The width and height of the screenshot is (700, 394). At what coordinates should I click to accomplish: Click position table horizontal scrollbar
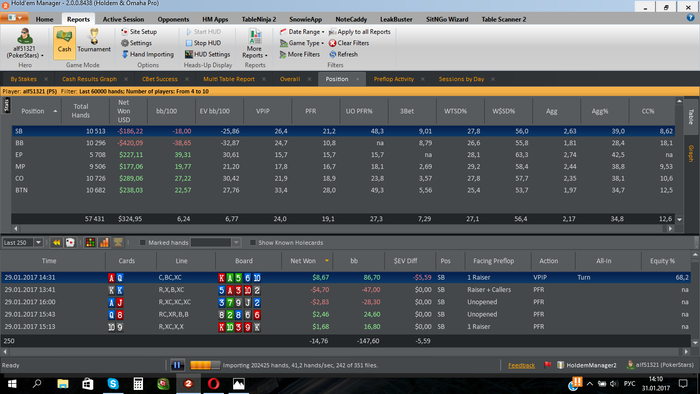[343, 228]
